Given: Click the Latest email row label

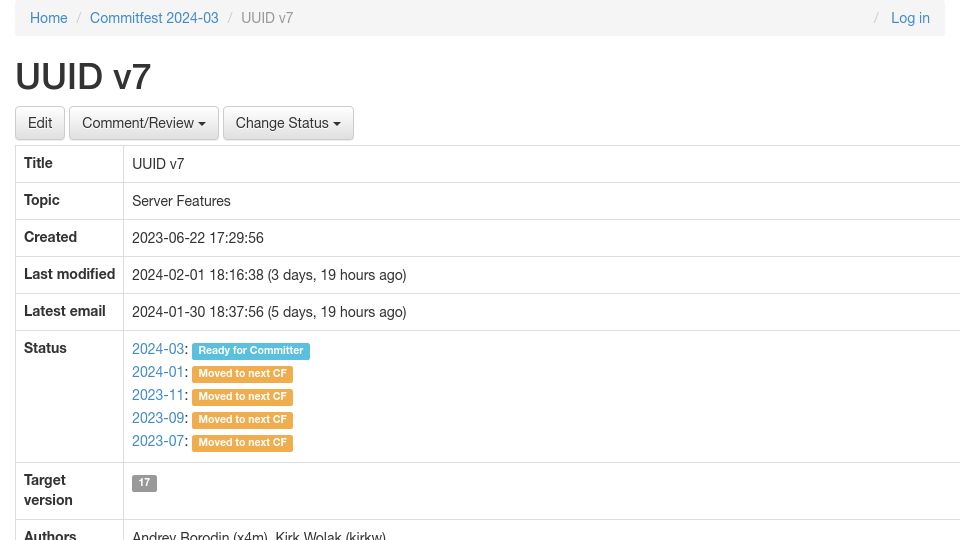Looking at the screenshot, I should click(64, 311).
